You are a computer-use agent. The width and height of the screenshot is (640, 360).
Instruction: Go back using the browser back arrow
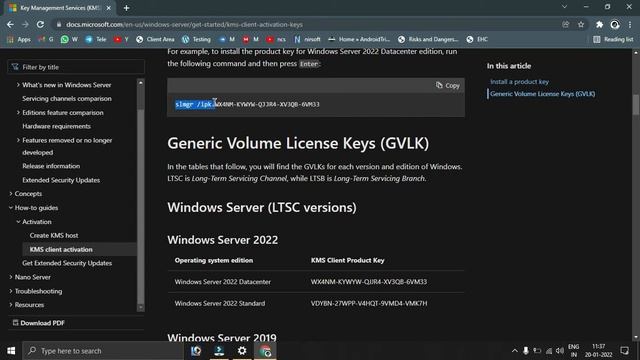(x=10, y=24)
